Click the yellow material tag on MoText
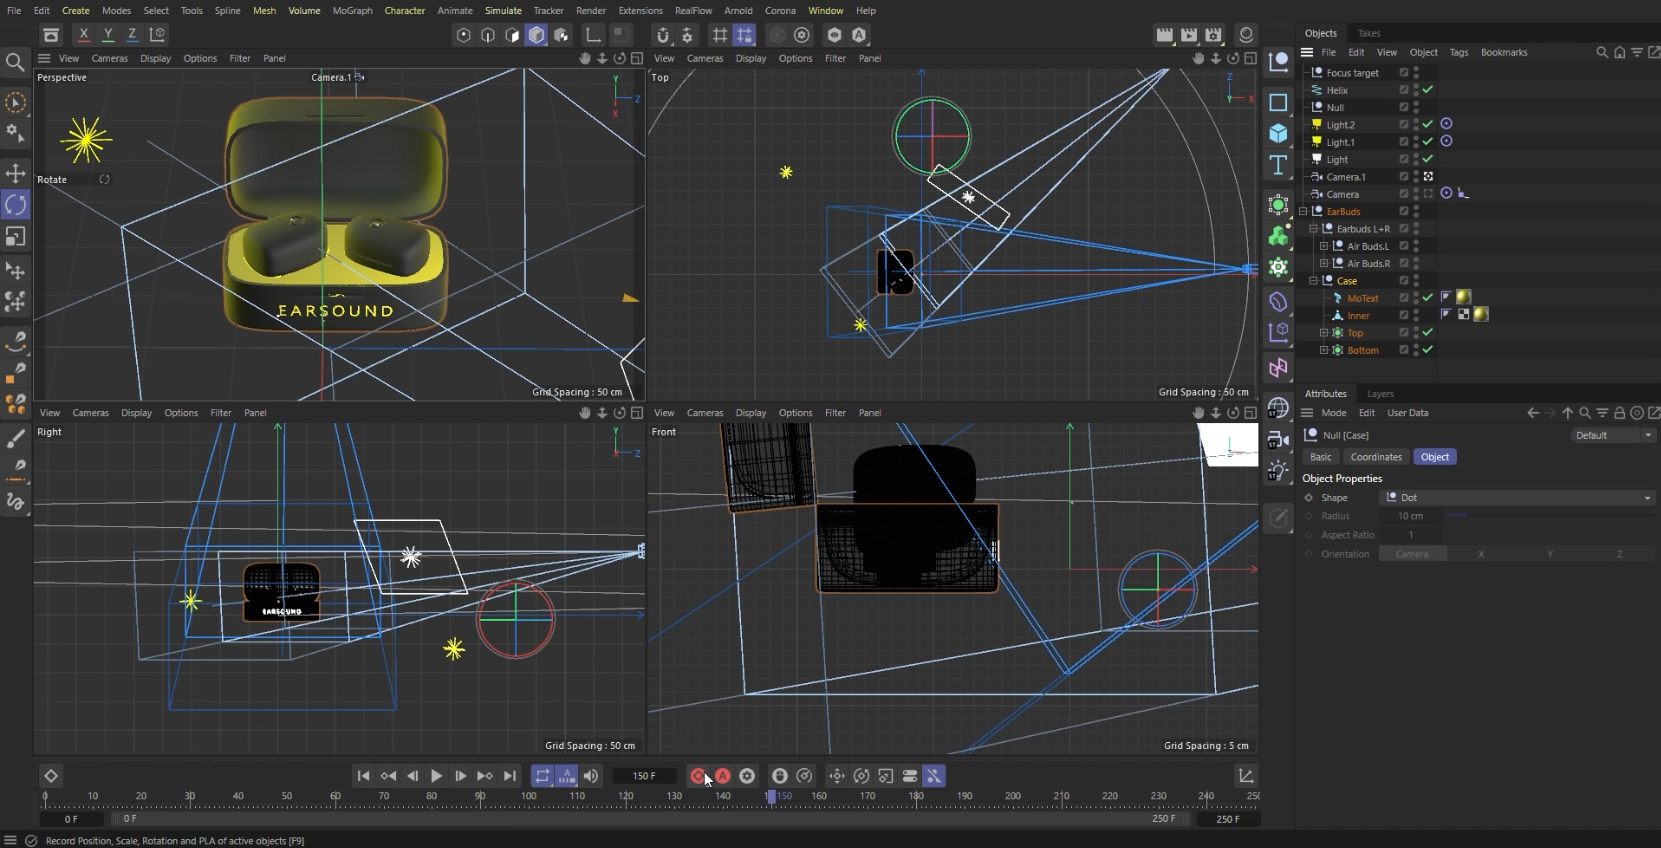The height and width of the screenshot is (848, 1661). (x=1463, y=297)
